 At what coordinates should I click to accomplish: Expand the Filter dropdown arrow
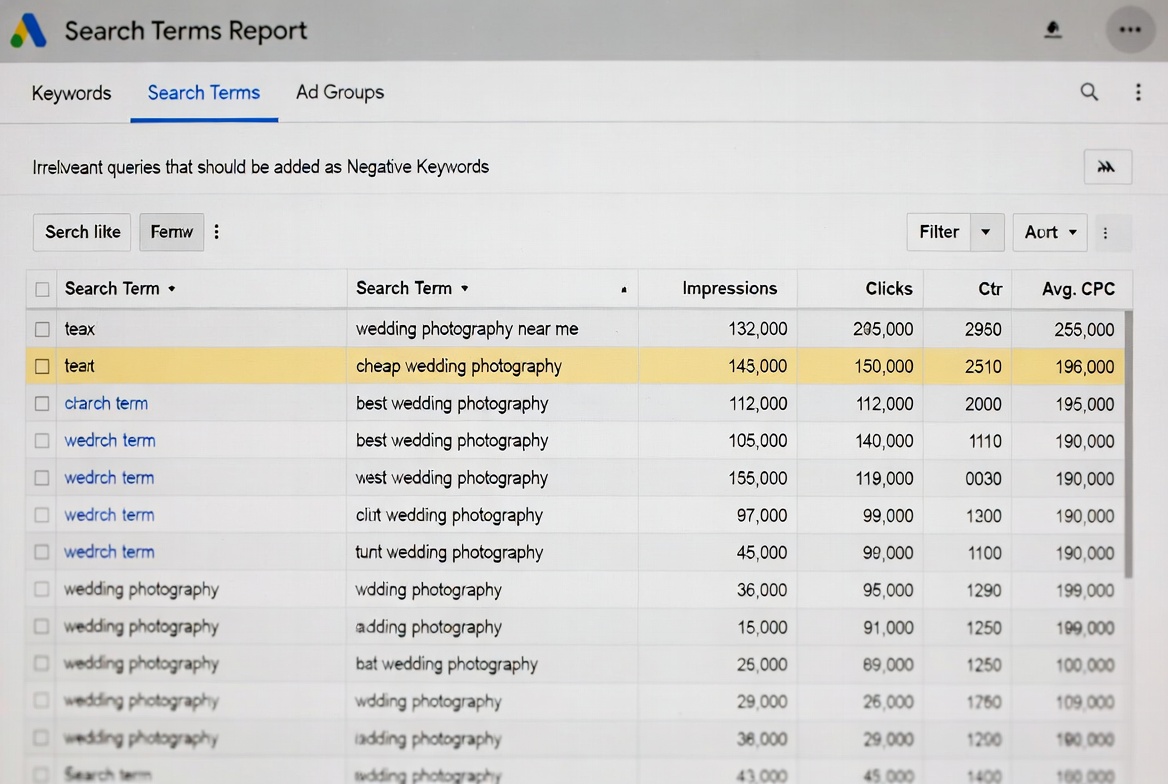[986, 232]
